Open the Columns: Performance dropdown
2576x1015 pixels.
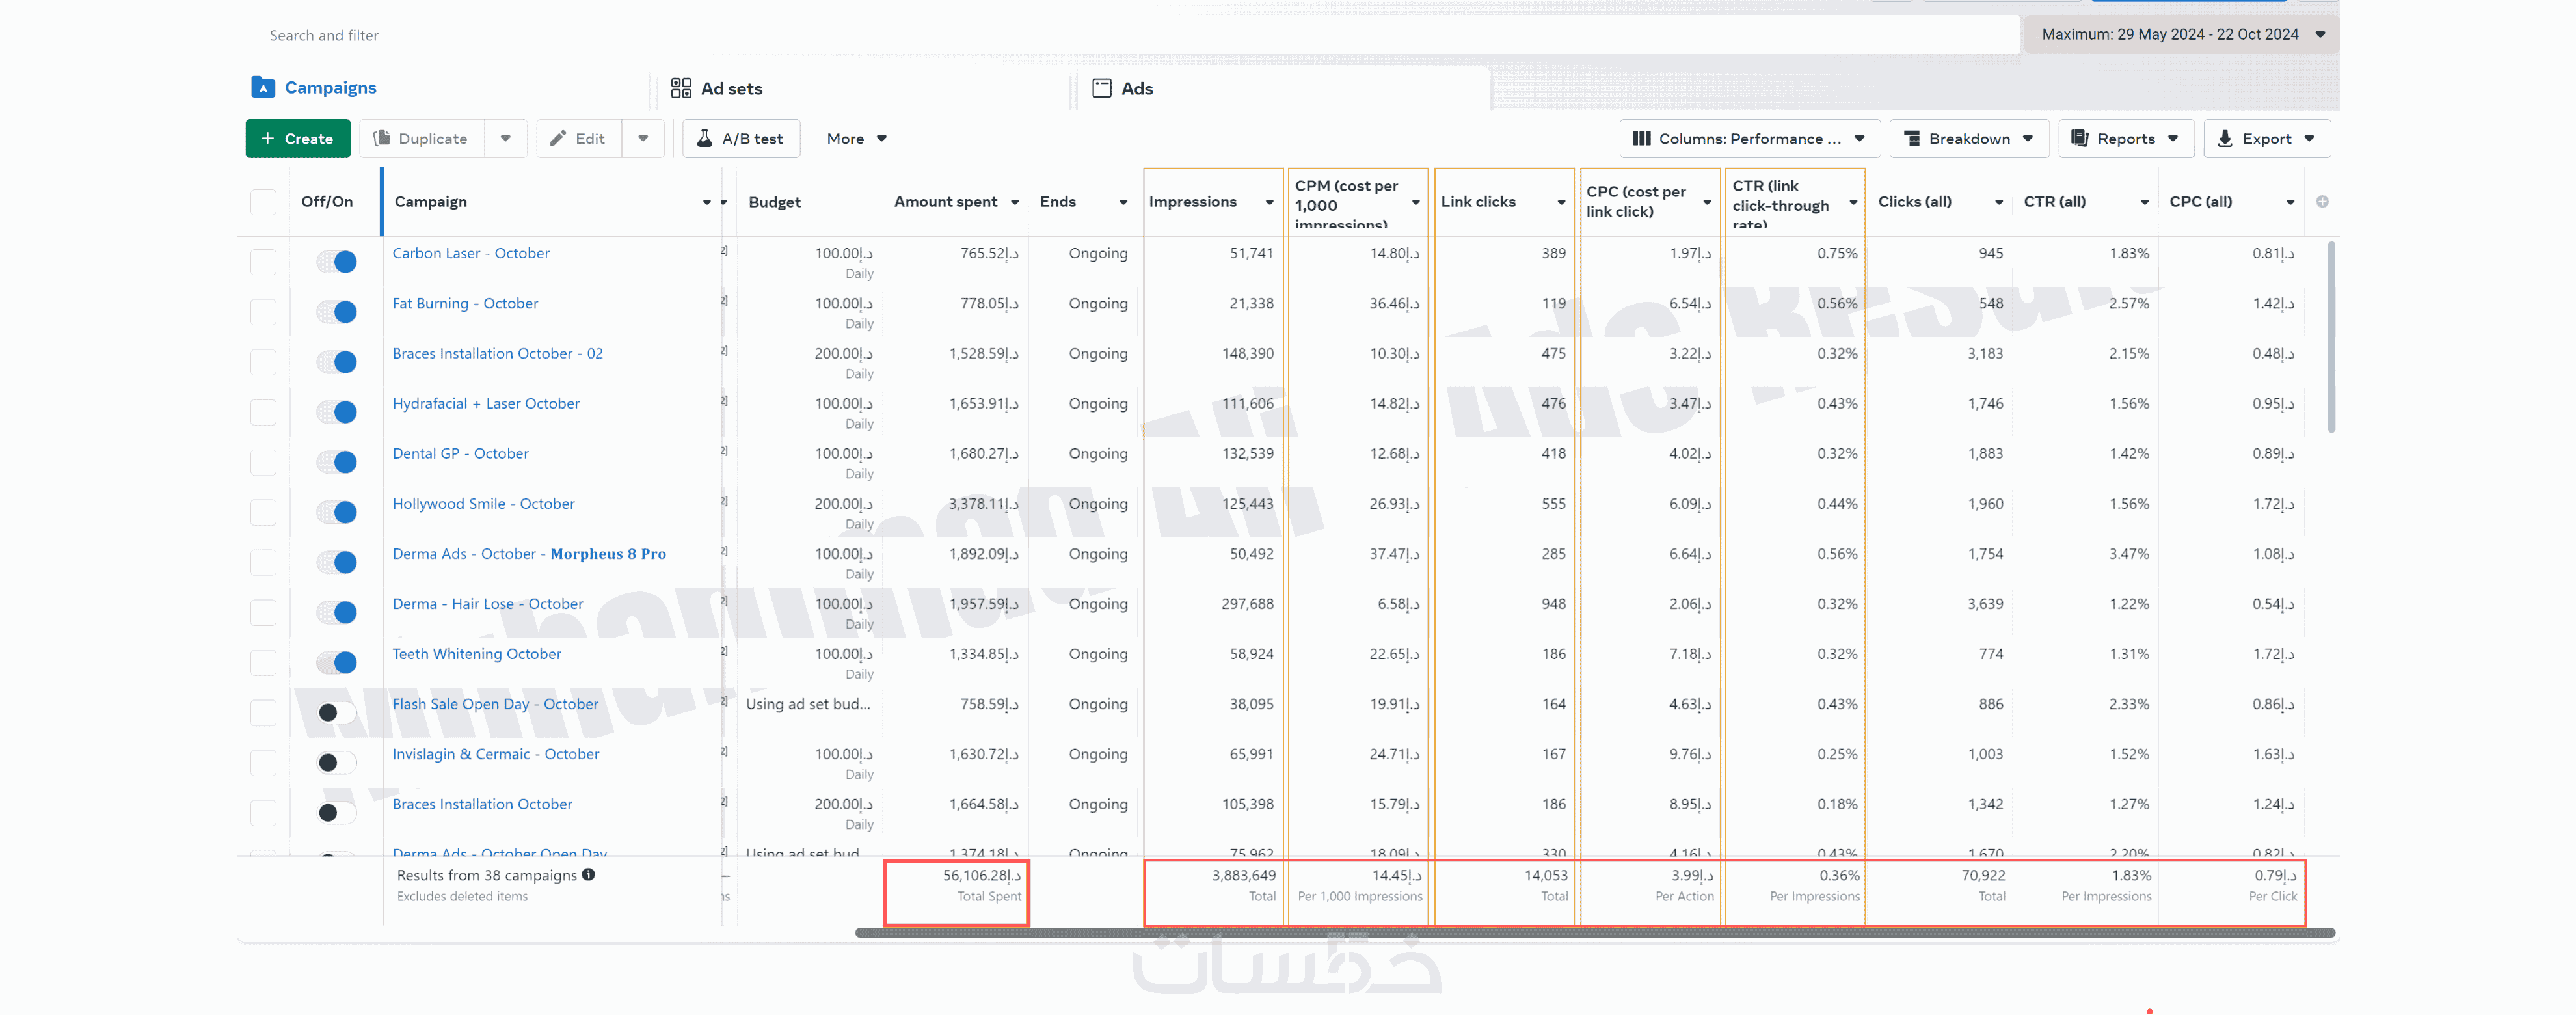1749,138
